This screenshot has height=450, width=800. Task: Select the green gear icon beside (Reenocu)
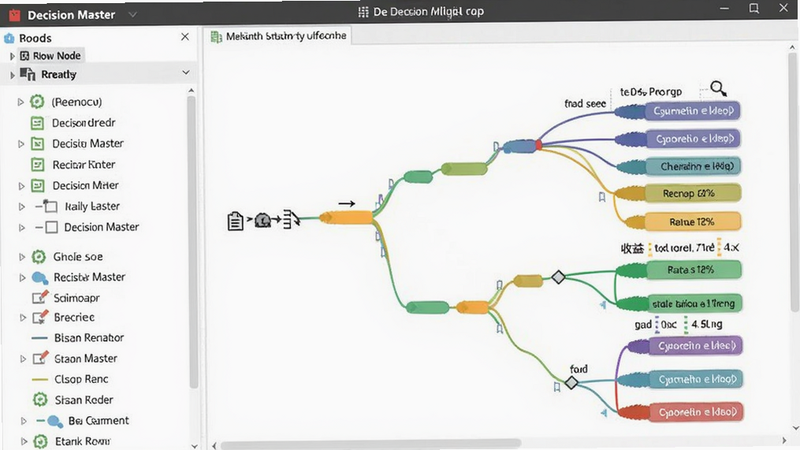tap(37, 102)
